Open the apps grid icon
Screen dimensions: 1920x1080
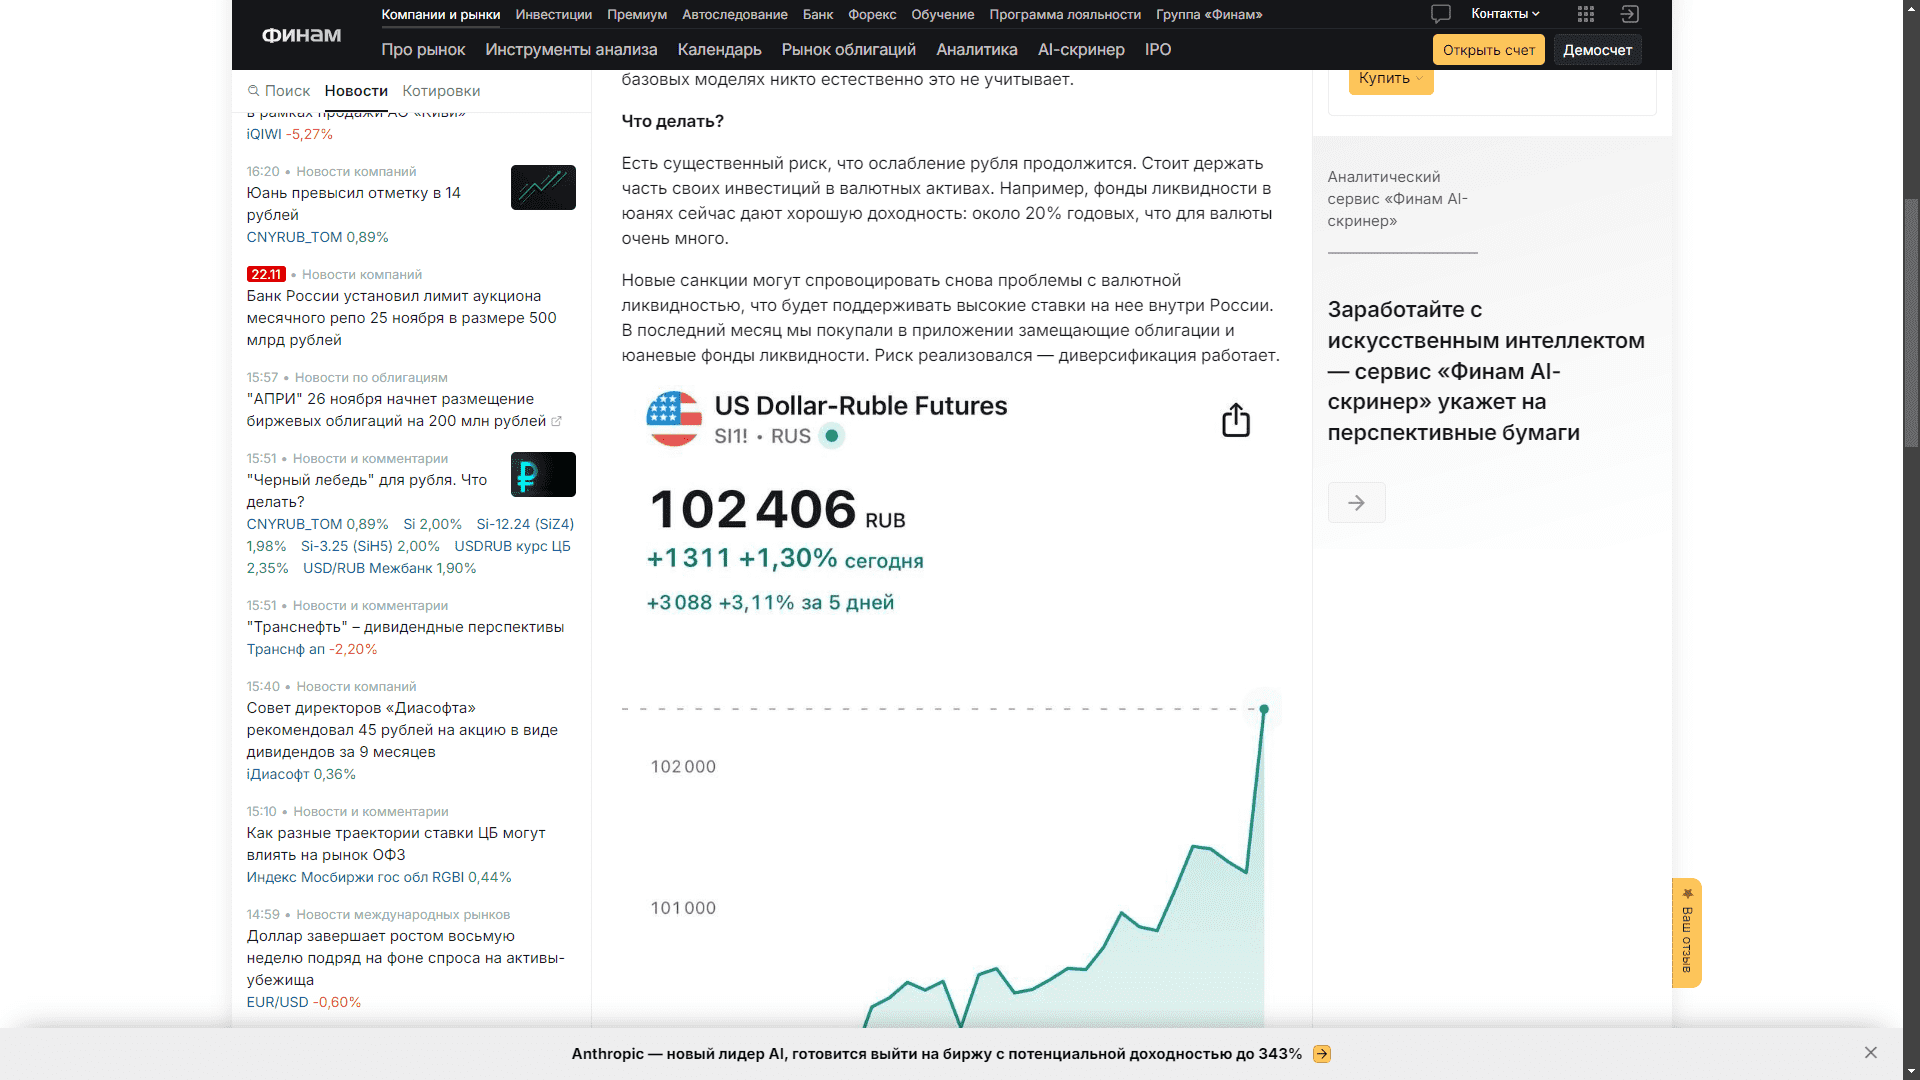coord(1586,14)
